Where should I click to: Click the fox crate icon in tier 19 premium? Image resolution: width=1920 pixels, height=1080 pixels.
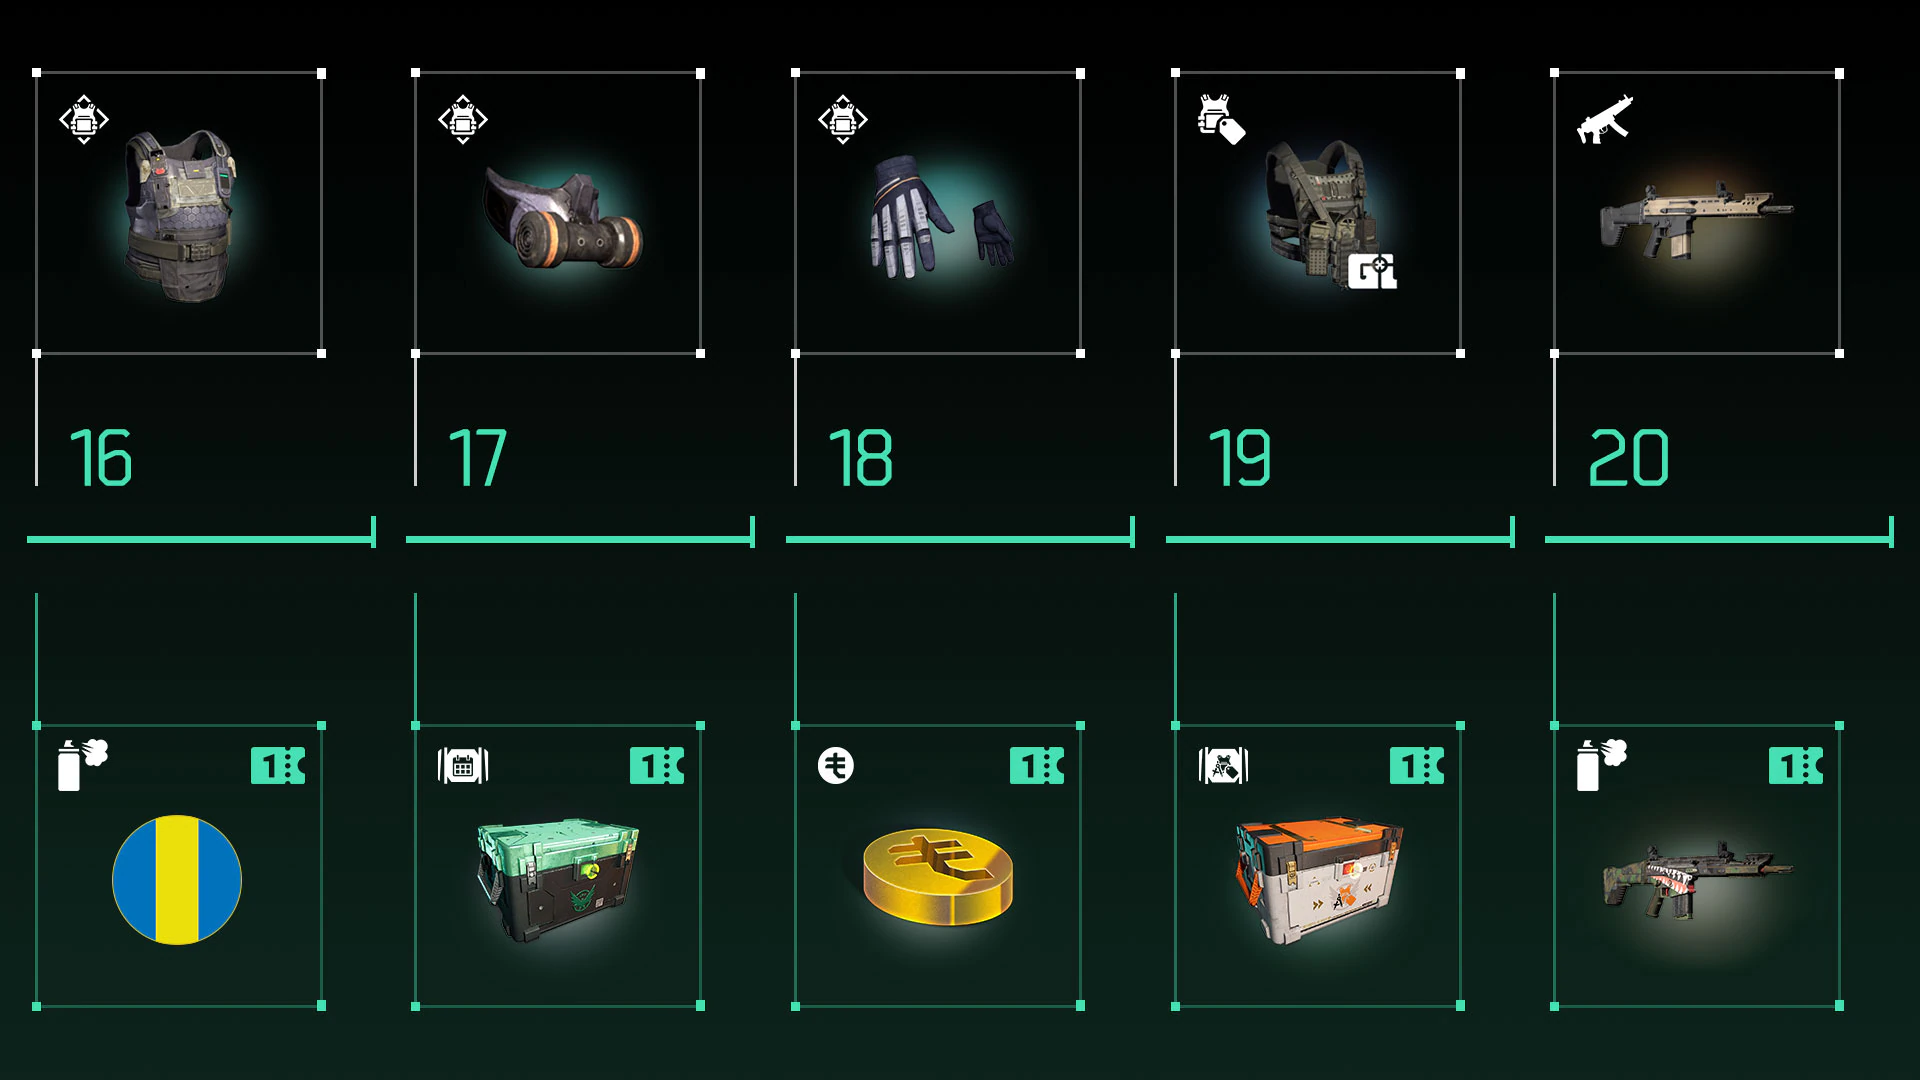point(1223,766)
